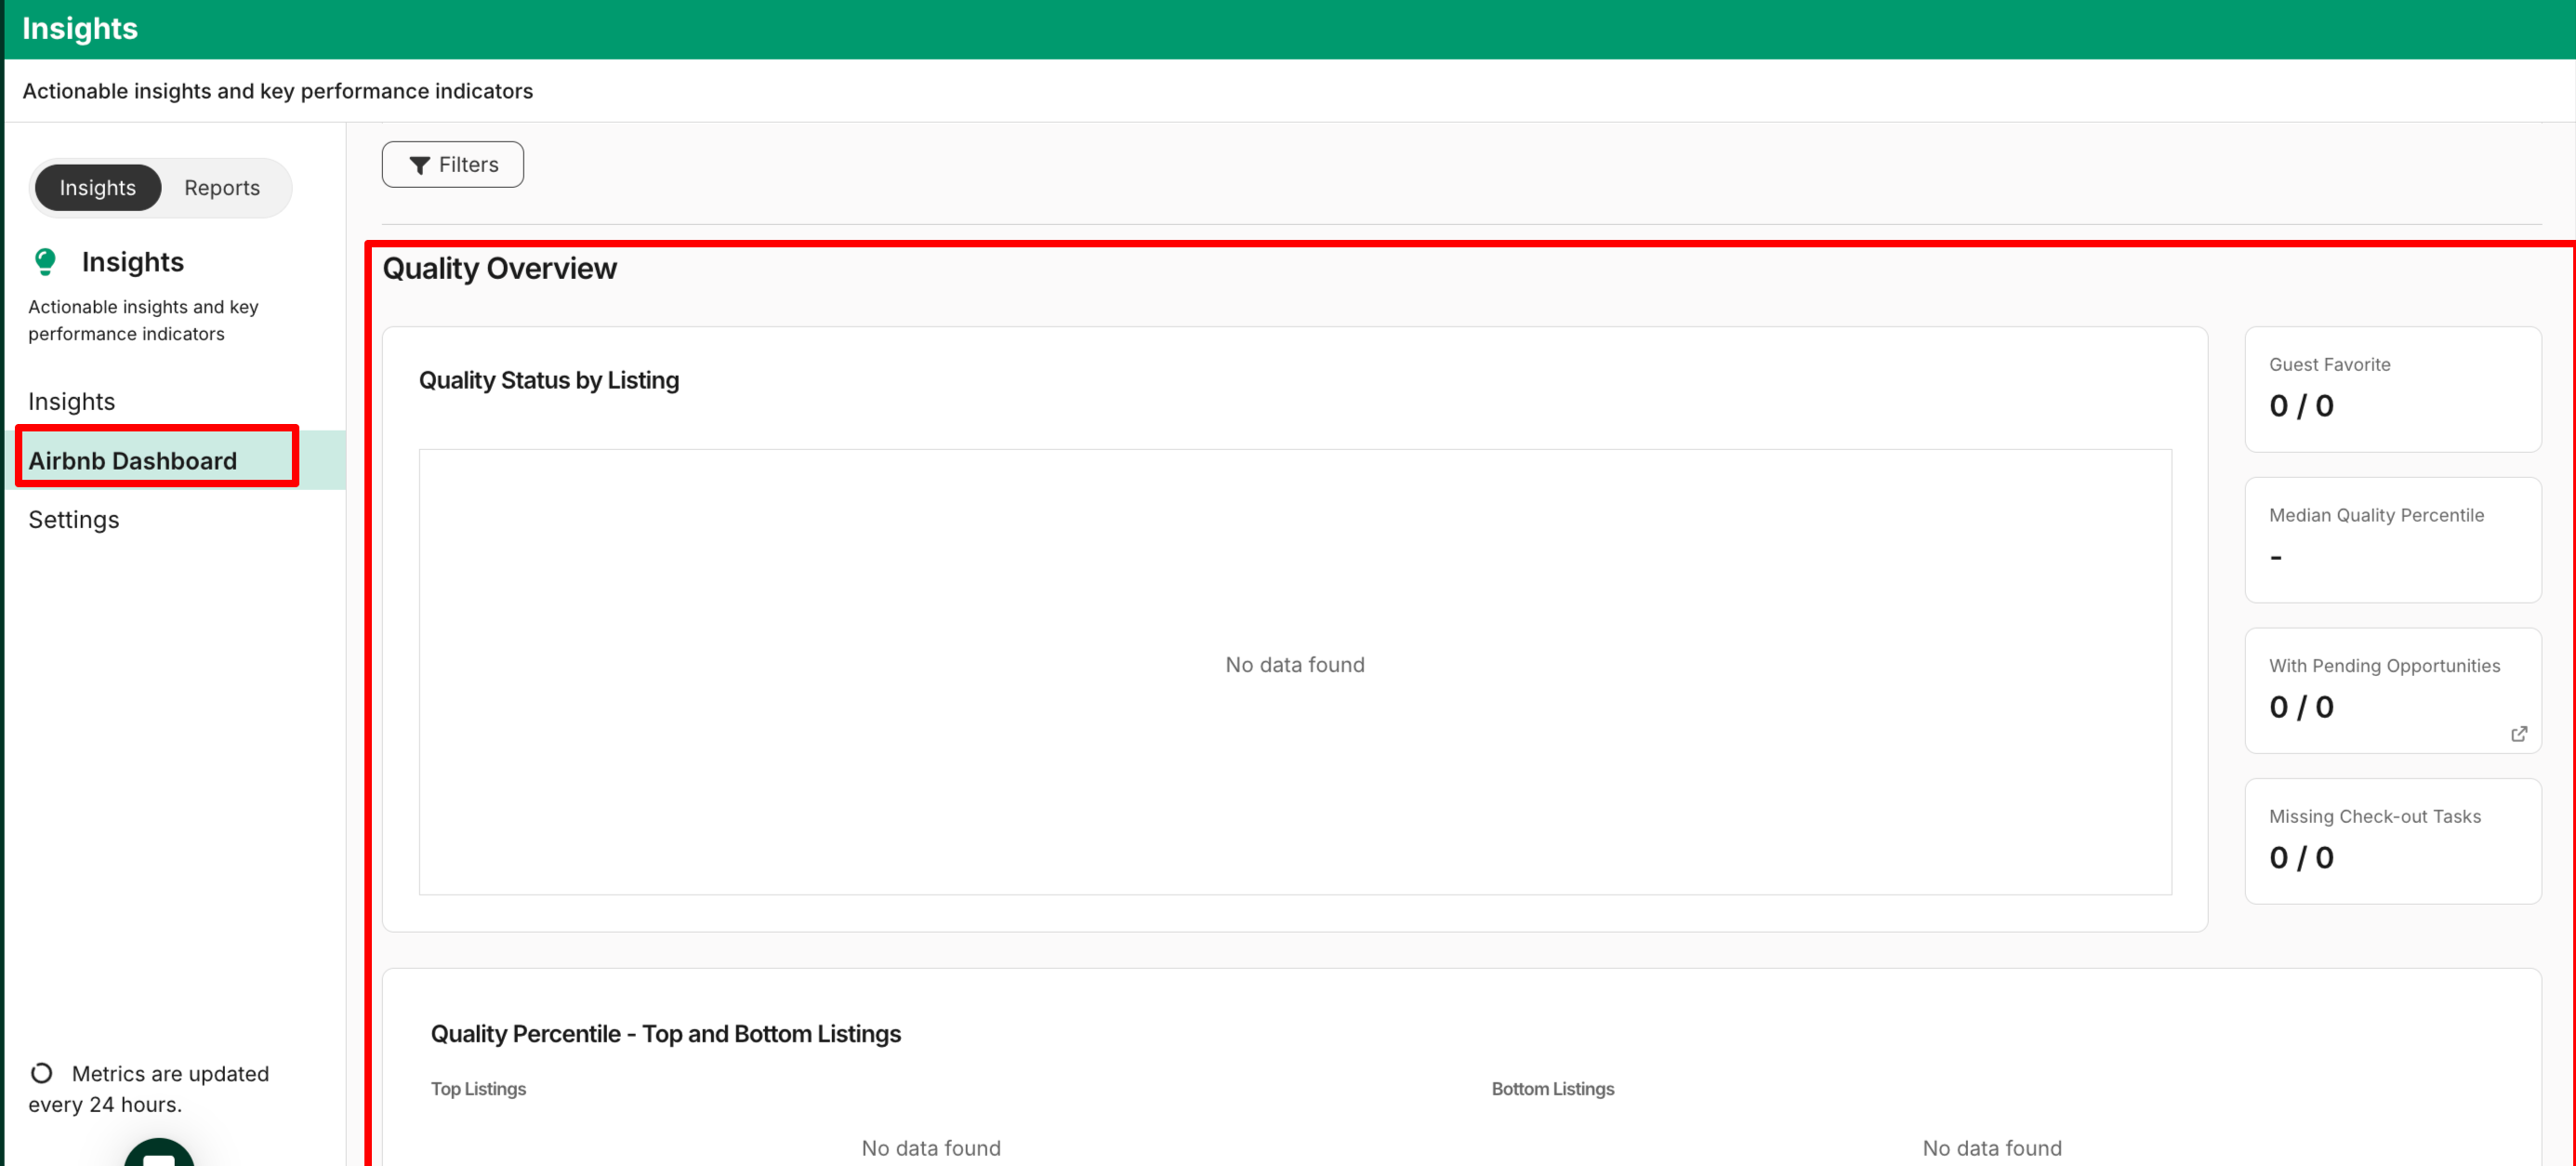Open the external link icon on Pending Opportunities
This screenshot has height=1166, width=2576.
tap(2518, 734)
